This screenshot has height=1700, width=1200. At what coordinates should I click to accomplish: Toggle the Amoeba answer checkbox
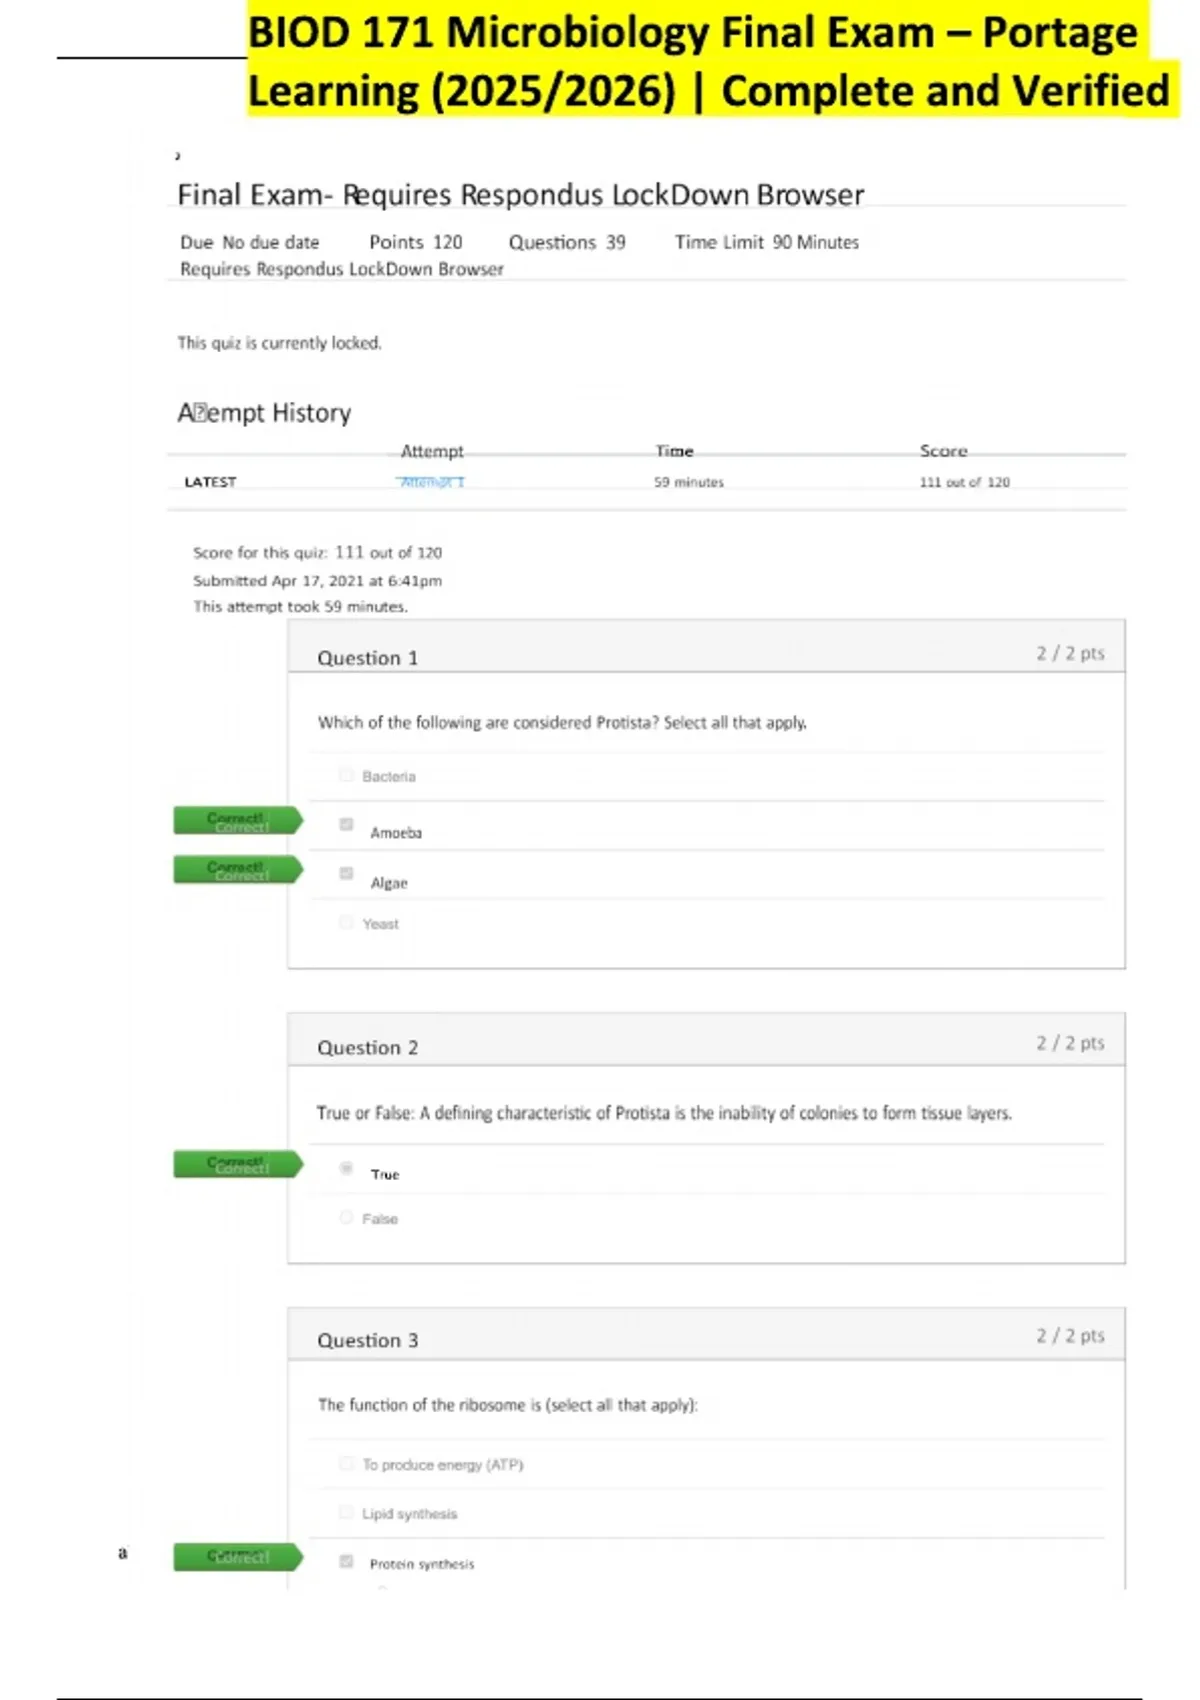[x=346, y=825]
